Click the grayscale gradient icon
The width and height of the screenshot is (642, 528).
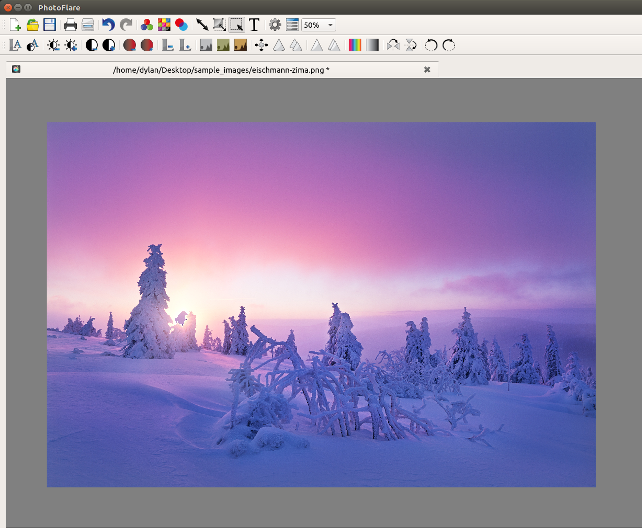click(x=372, y=45)
